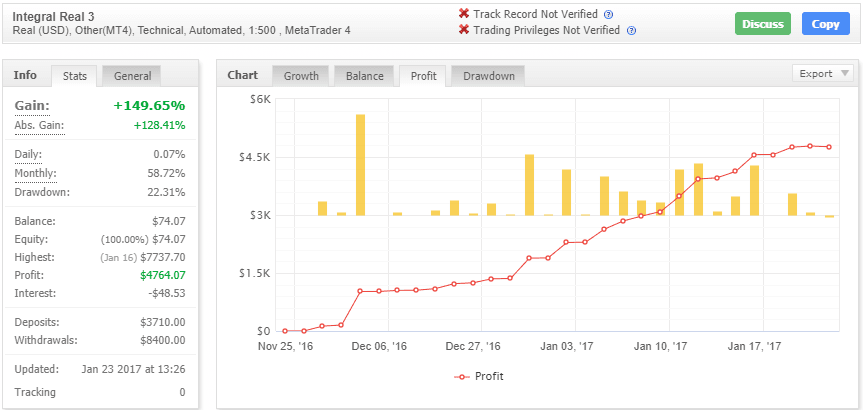Switch to the Growth chart tab
This screenshot has width=863, height=410.
pos(301,76)
